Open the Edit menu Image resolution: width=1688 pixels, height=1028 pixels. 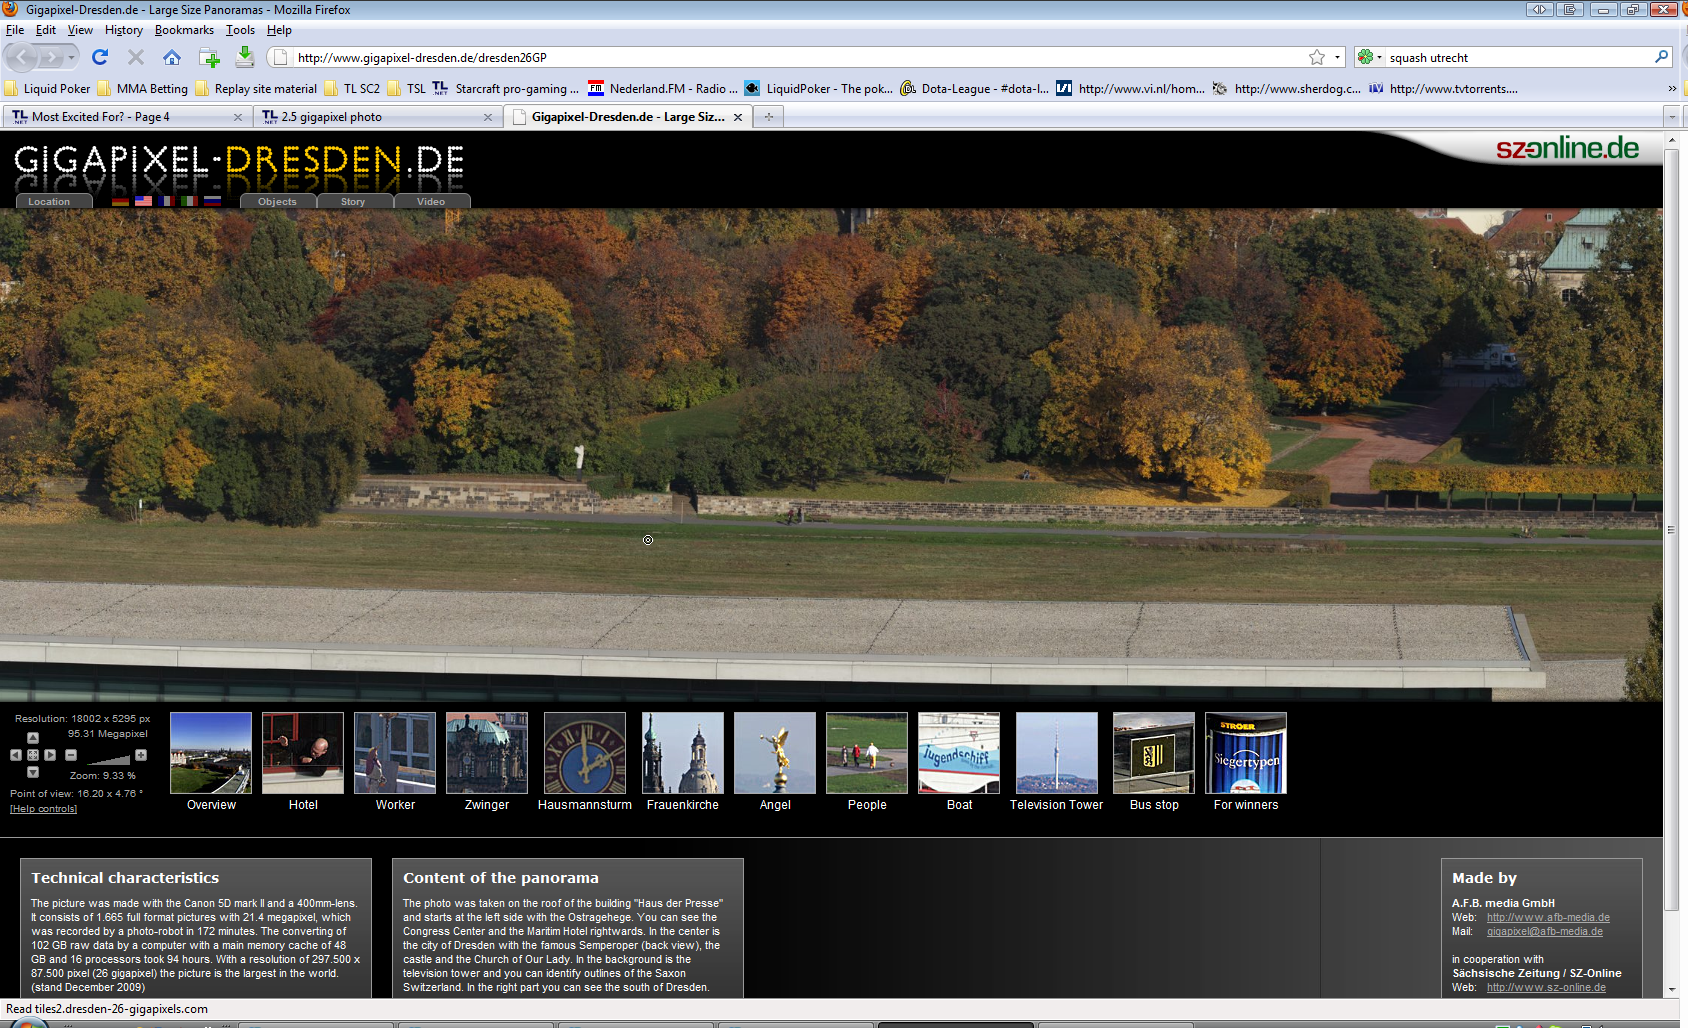click(46, 30)
